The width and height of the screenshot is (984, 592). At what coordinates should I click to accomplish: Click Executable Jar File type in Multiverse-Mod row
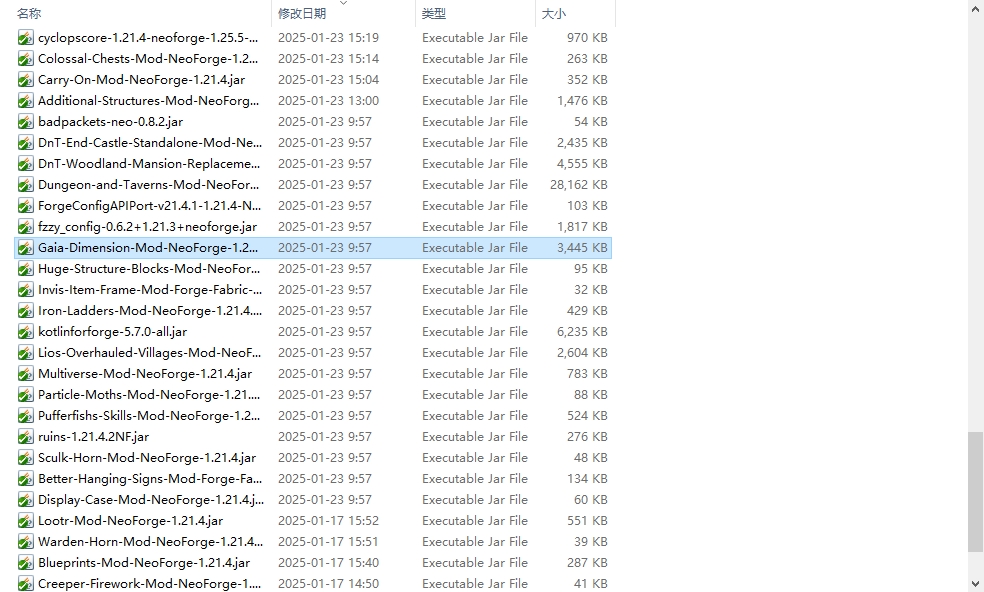(475, 374)
